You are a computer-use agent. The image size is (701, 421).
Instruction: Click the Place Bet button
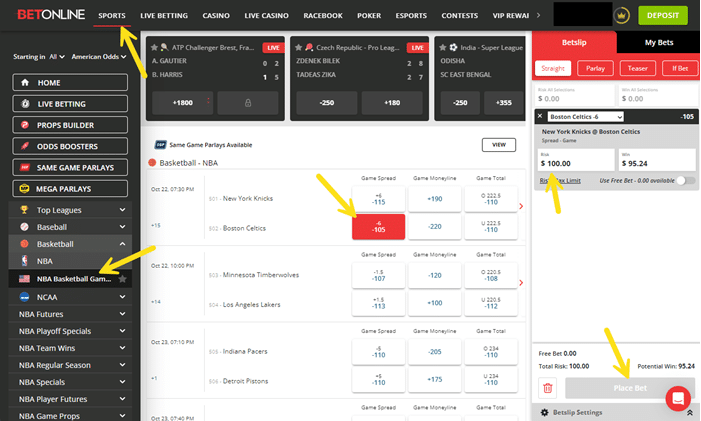pos(630,388)
